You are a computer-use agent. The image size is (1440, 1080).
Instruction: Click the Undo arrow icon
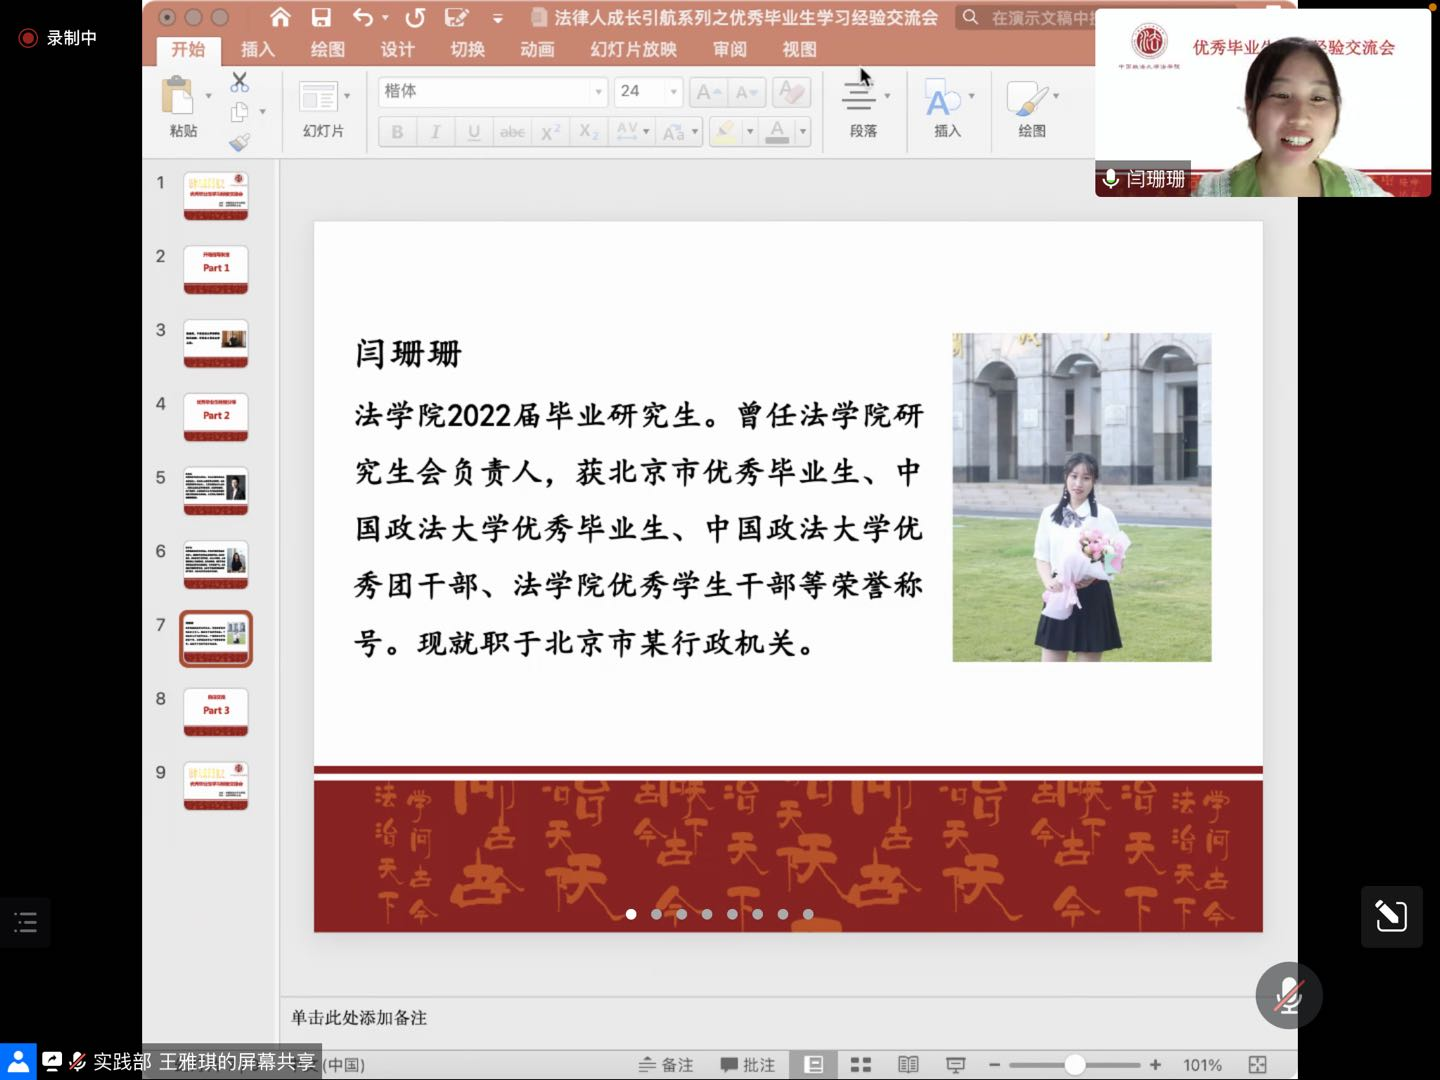point(363,17)
